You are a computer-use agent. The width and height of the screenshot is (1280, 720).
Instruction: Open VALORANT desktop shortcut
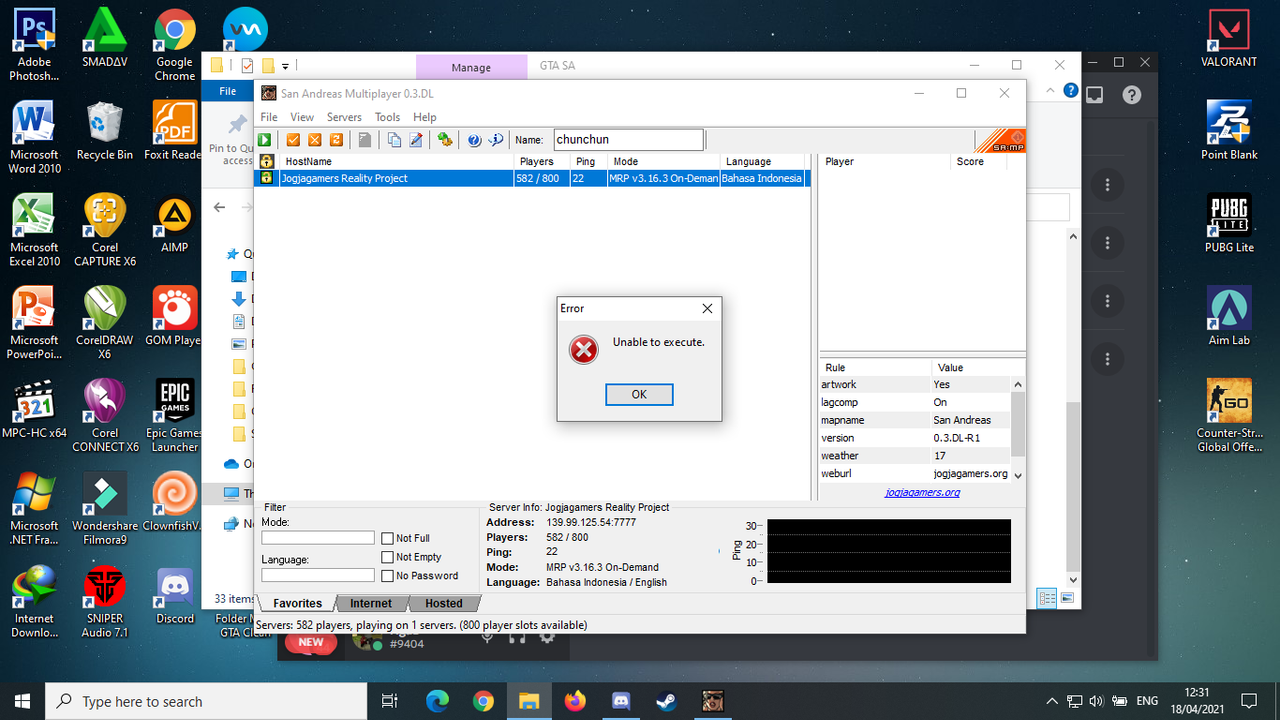coord(1229,38)
